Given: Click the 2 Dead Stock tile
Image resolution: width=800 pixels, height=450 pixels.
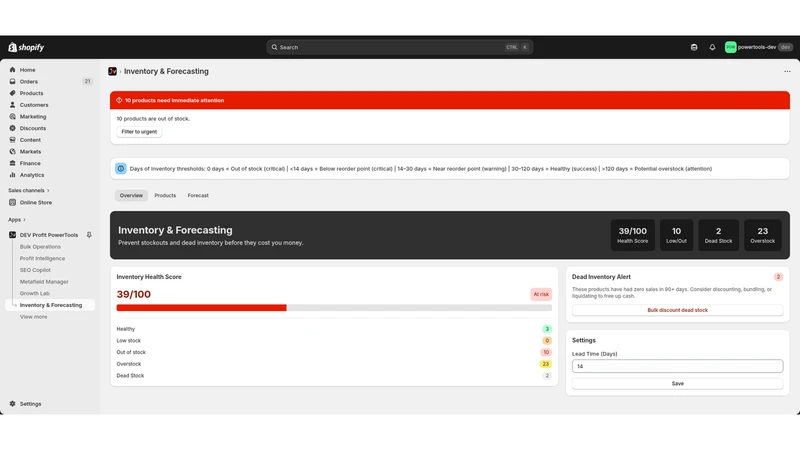Looking at the screenshot, I should pos(718,235).
